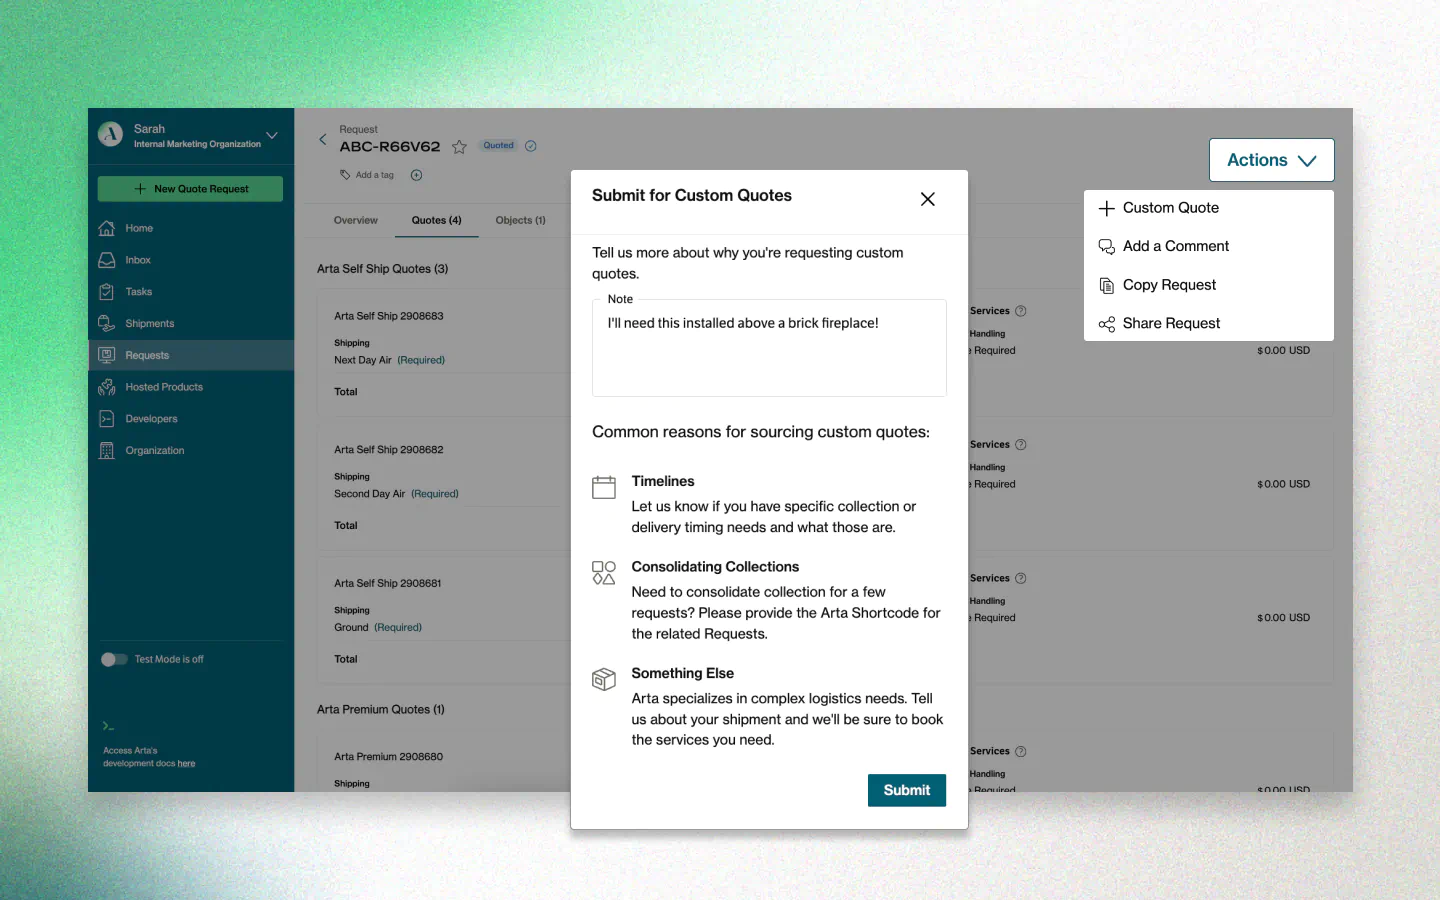Choose Add a Comment menu option

click(1175, 246)
